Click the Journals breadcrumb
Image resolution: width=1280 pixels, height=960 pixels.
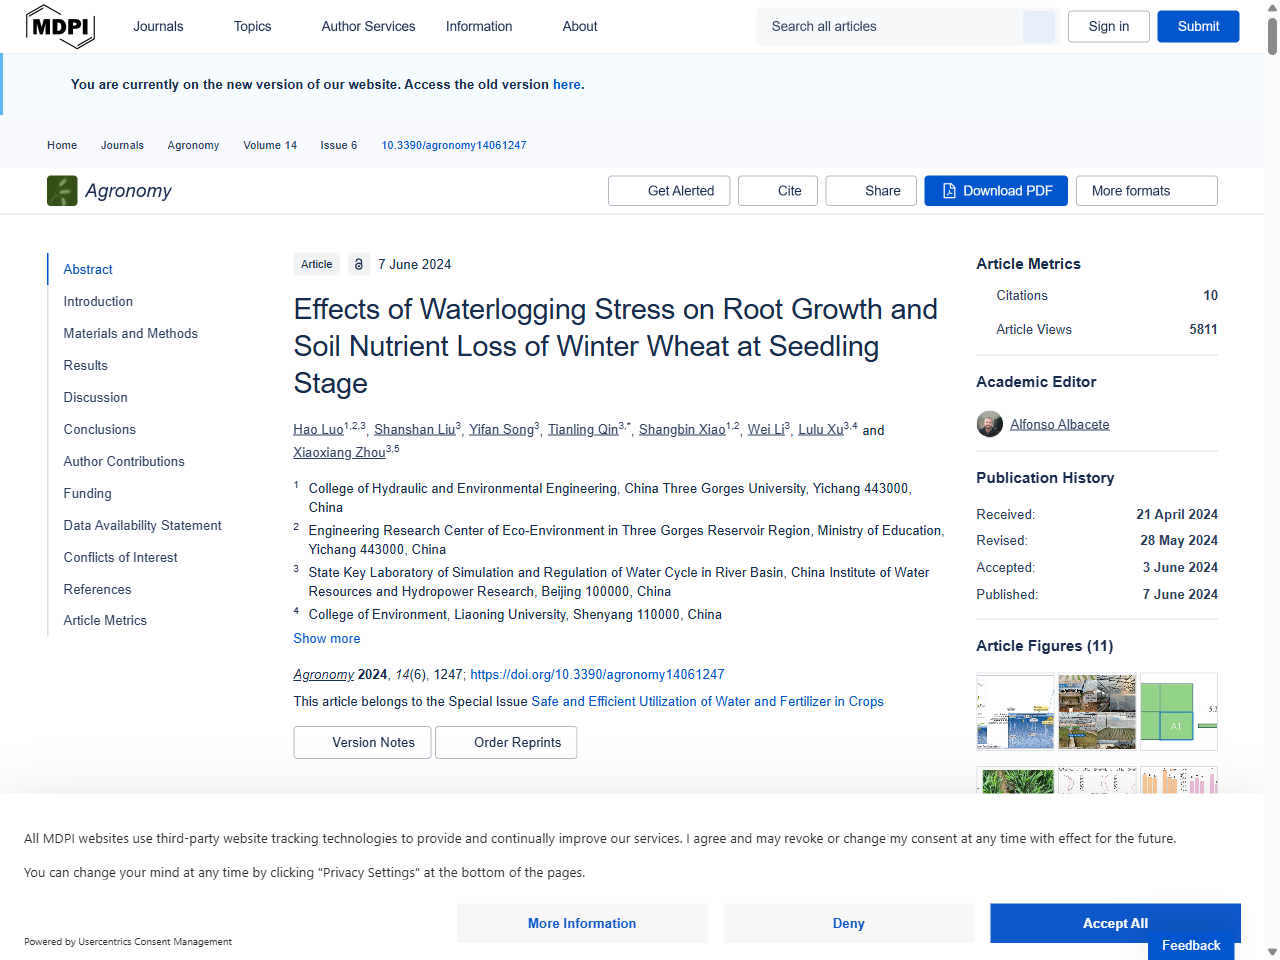coord(122,145)
